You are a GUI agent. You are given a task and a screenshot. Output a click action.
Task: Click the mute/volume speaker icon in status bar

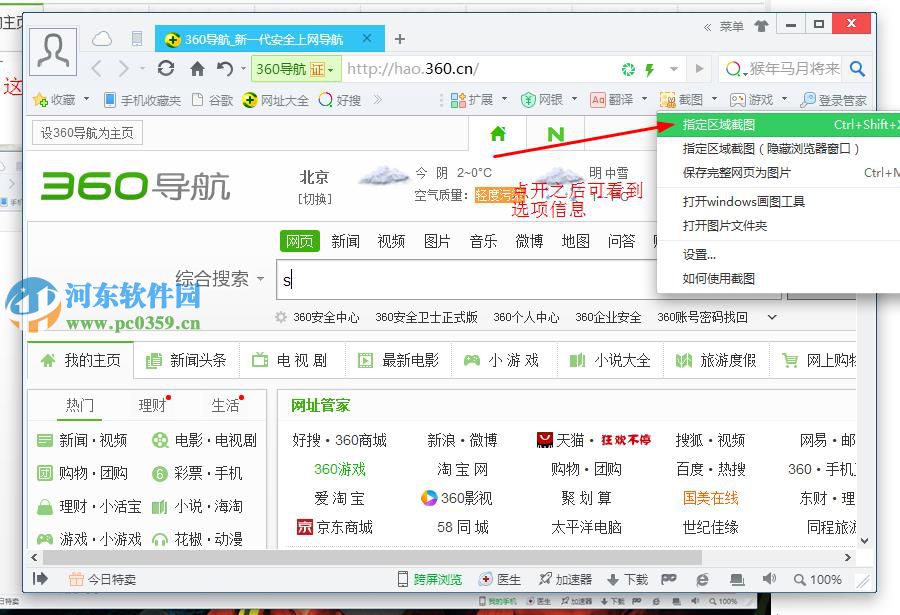768,579
